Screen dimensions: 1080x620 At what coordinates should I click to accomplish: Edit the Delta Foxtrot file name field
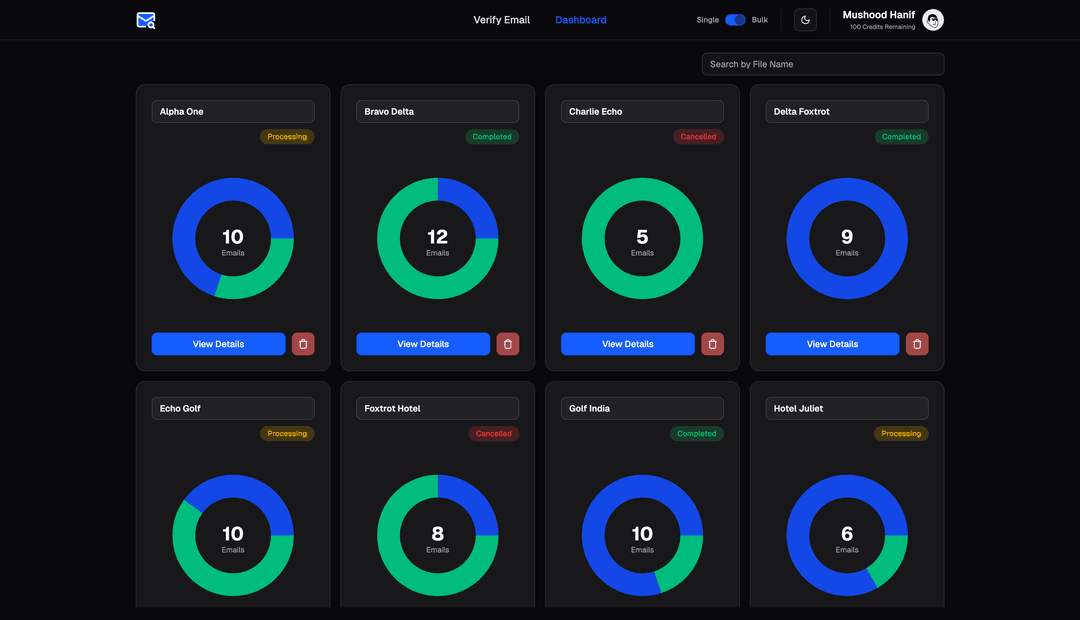point(847,112)
